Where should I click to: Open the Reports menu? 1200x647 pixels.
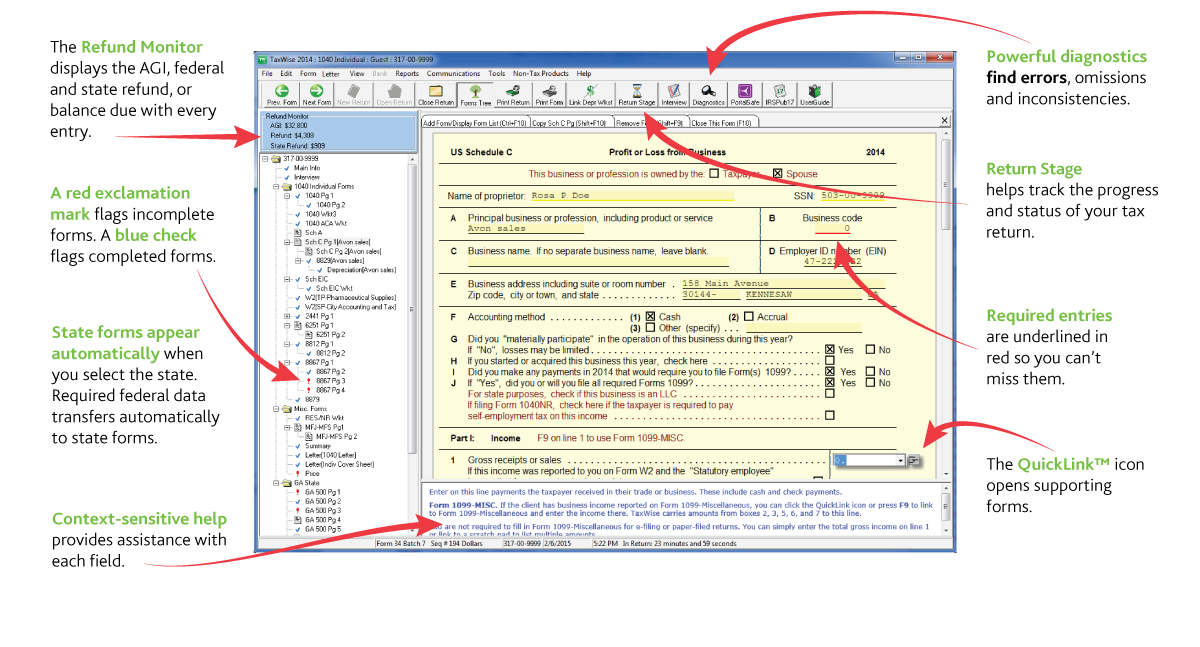click(x=408, y=73)
